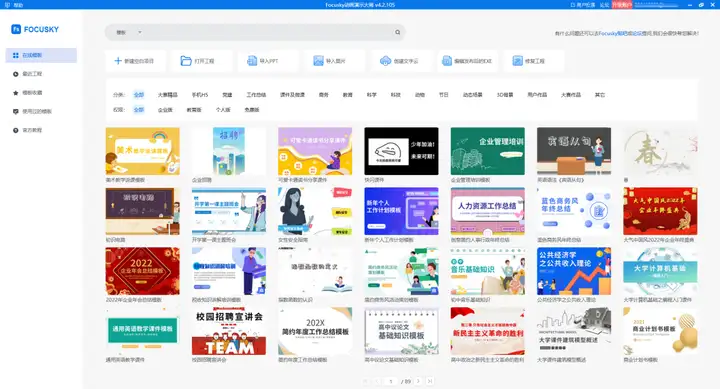The width and height of the screenshot is (720, 389).
Task: Go to the previous page arrow
Action: [378, 381]
